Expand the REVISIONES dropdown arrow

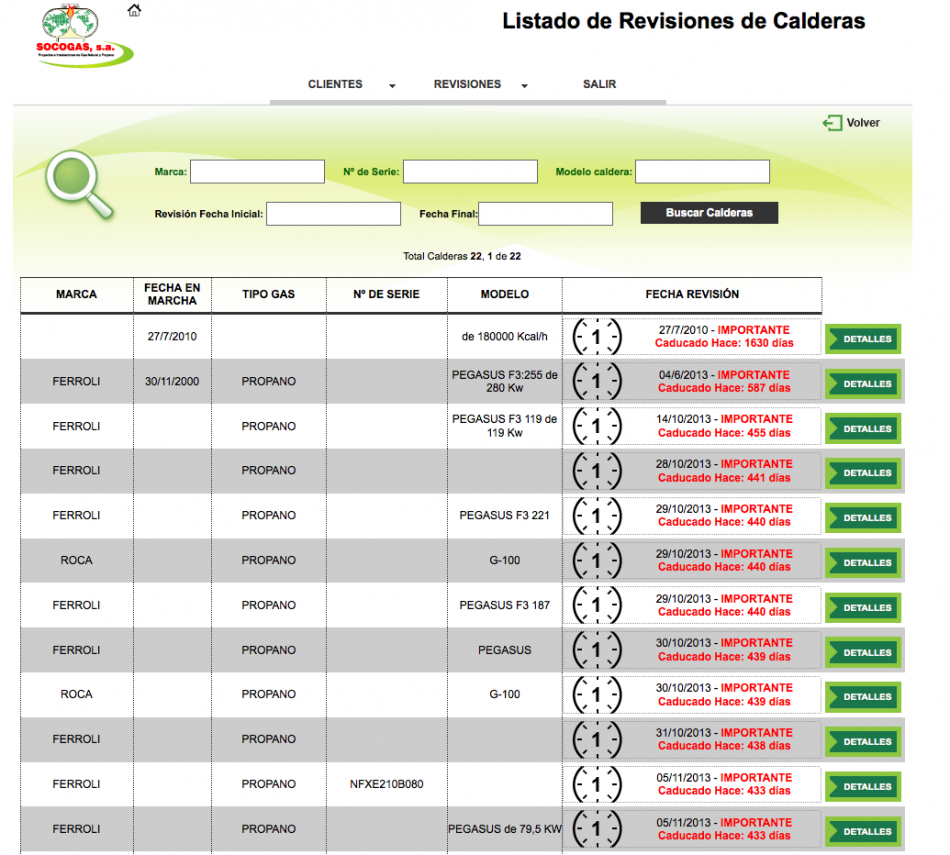[524, 86]
